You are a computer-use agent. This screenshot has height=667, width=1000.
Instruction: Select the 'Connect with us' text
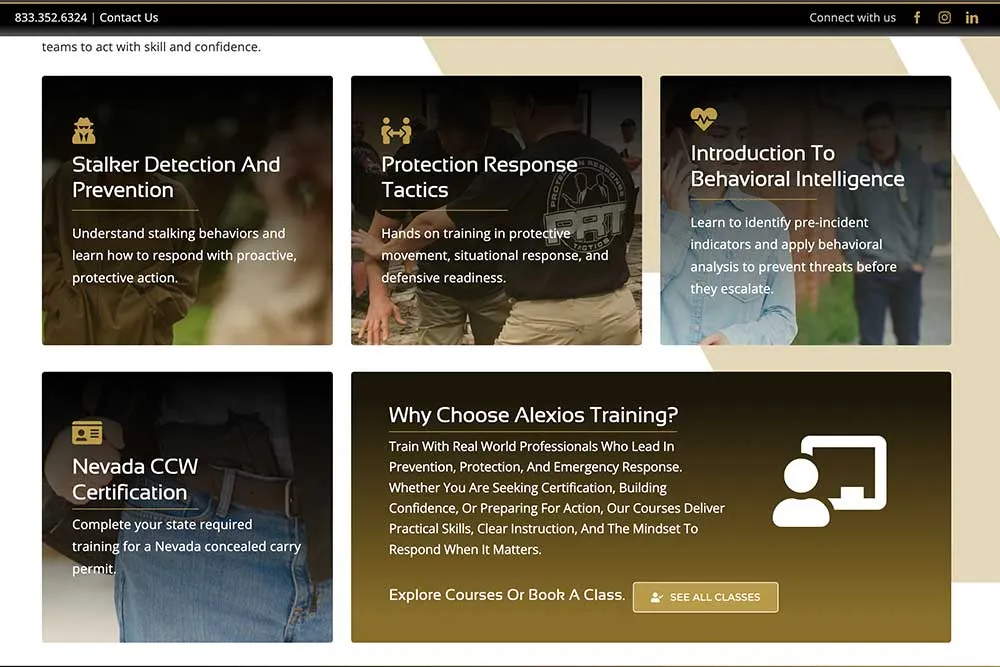(852, 18)
